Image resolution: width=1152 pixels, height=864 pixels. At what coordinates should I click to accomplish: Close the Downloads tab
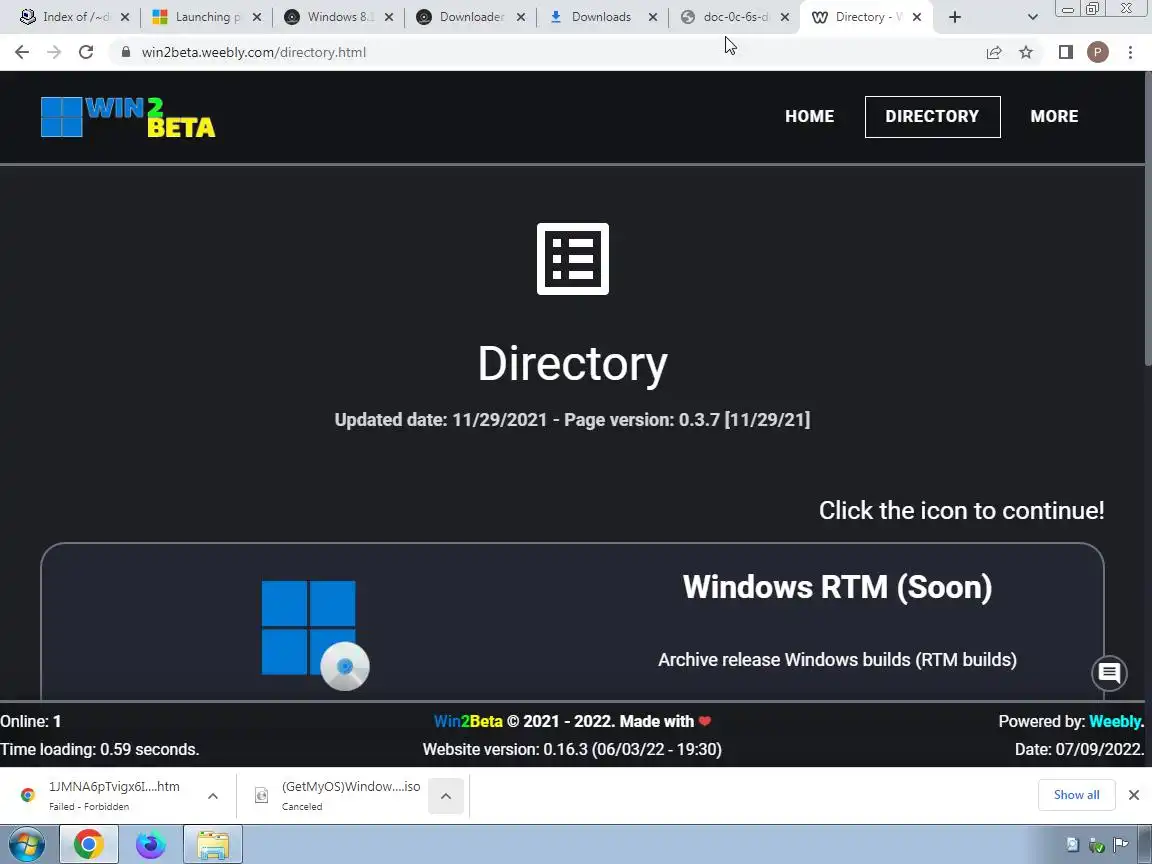pyautogui.click(x=652, y=17)
